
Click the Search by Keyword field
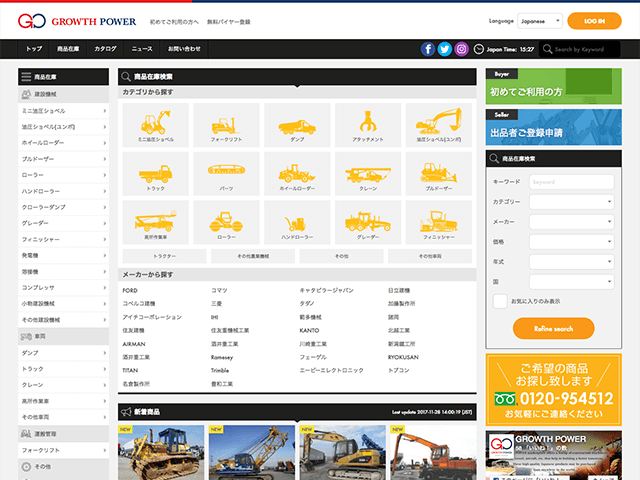(x=579, y=49)
